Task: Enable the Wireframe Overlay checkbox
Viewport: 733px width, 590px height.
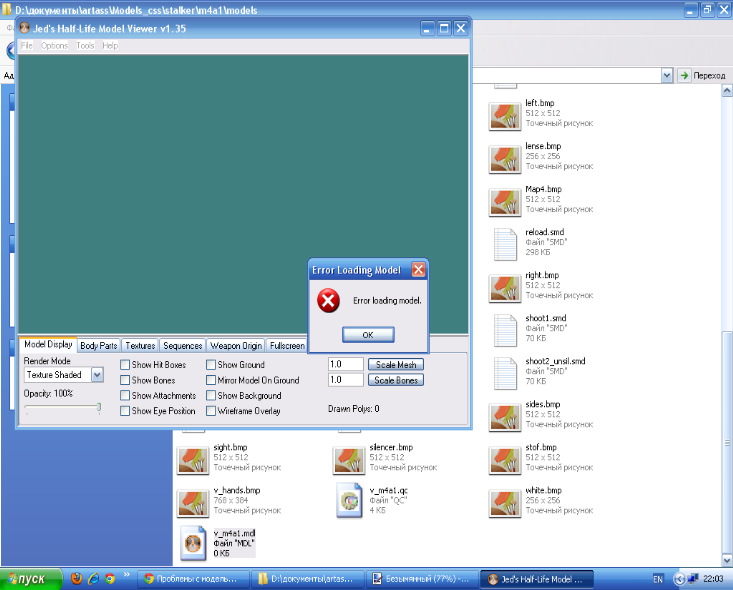Action: [211, 411]
